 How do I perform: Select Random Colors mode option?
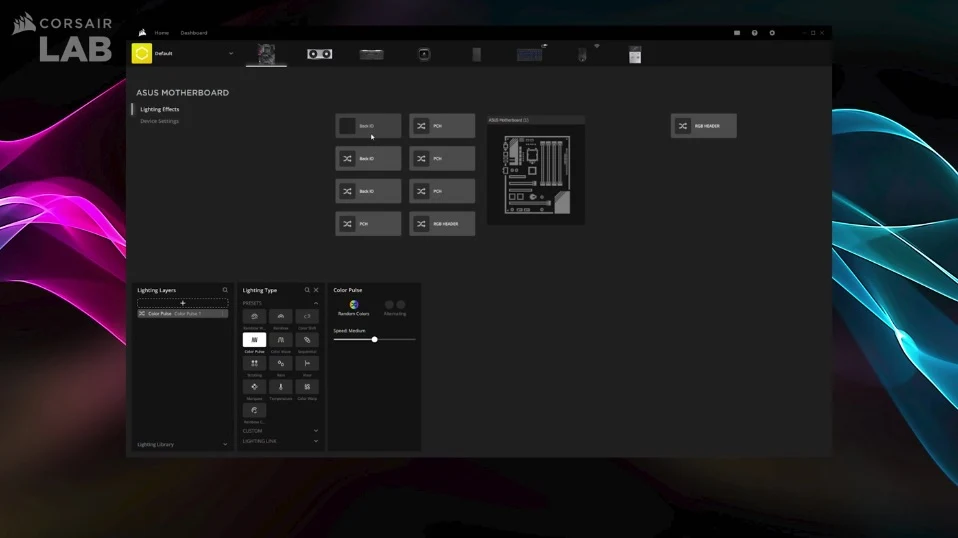[354, 308]
